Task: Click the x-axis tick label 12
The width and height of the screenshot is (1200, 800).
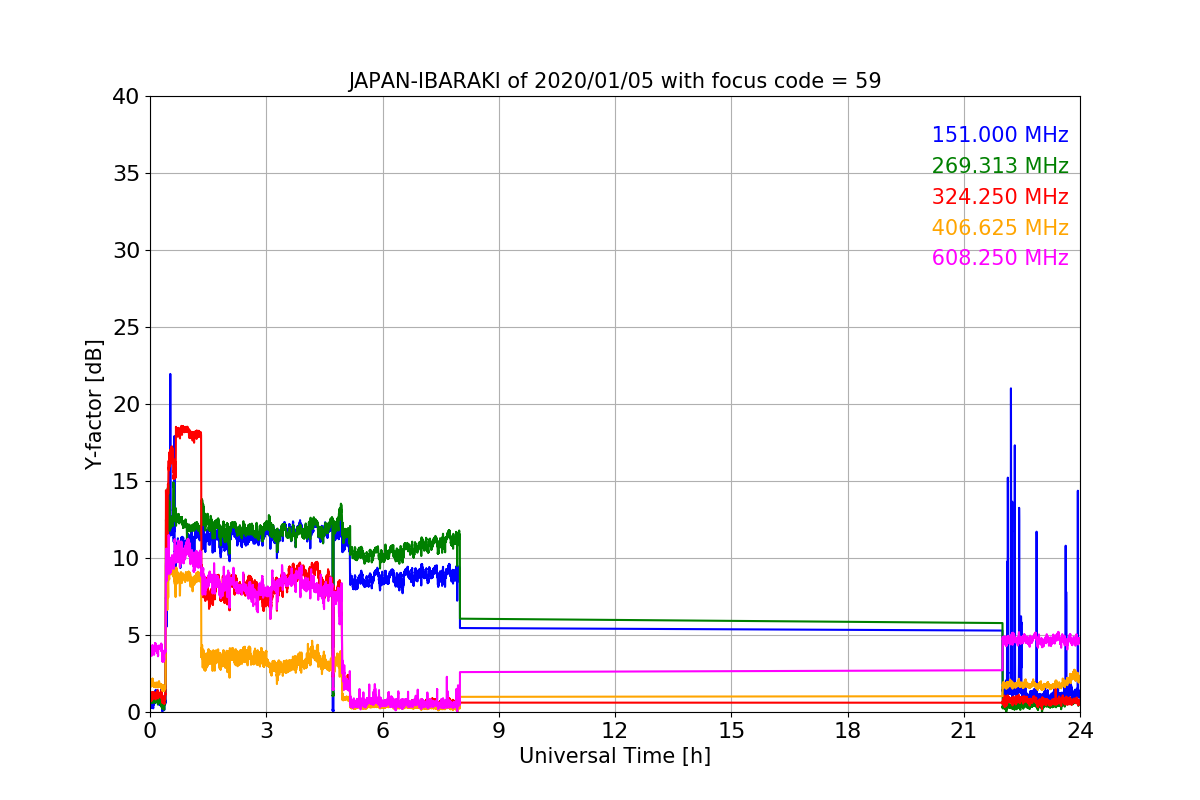Action: click(x=615, y=730)
